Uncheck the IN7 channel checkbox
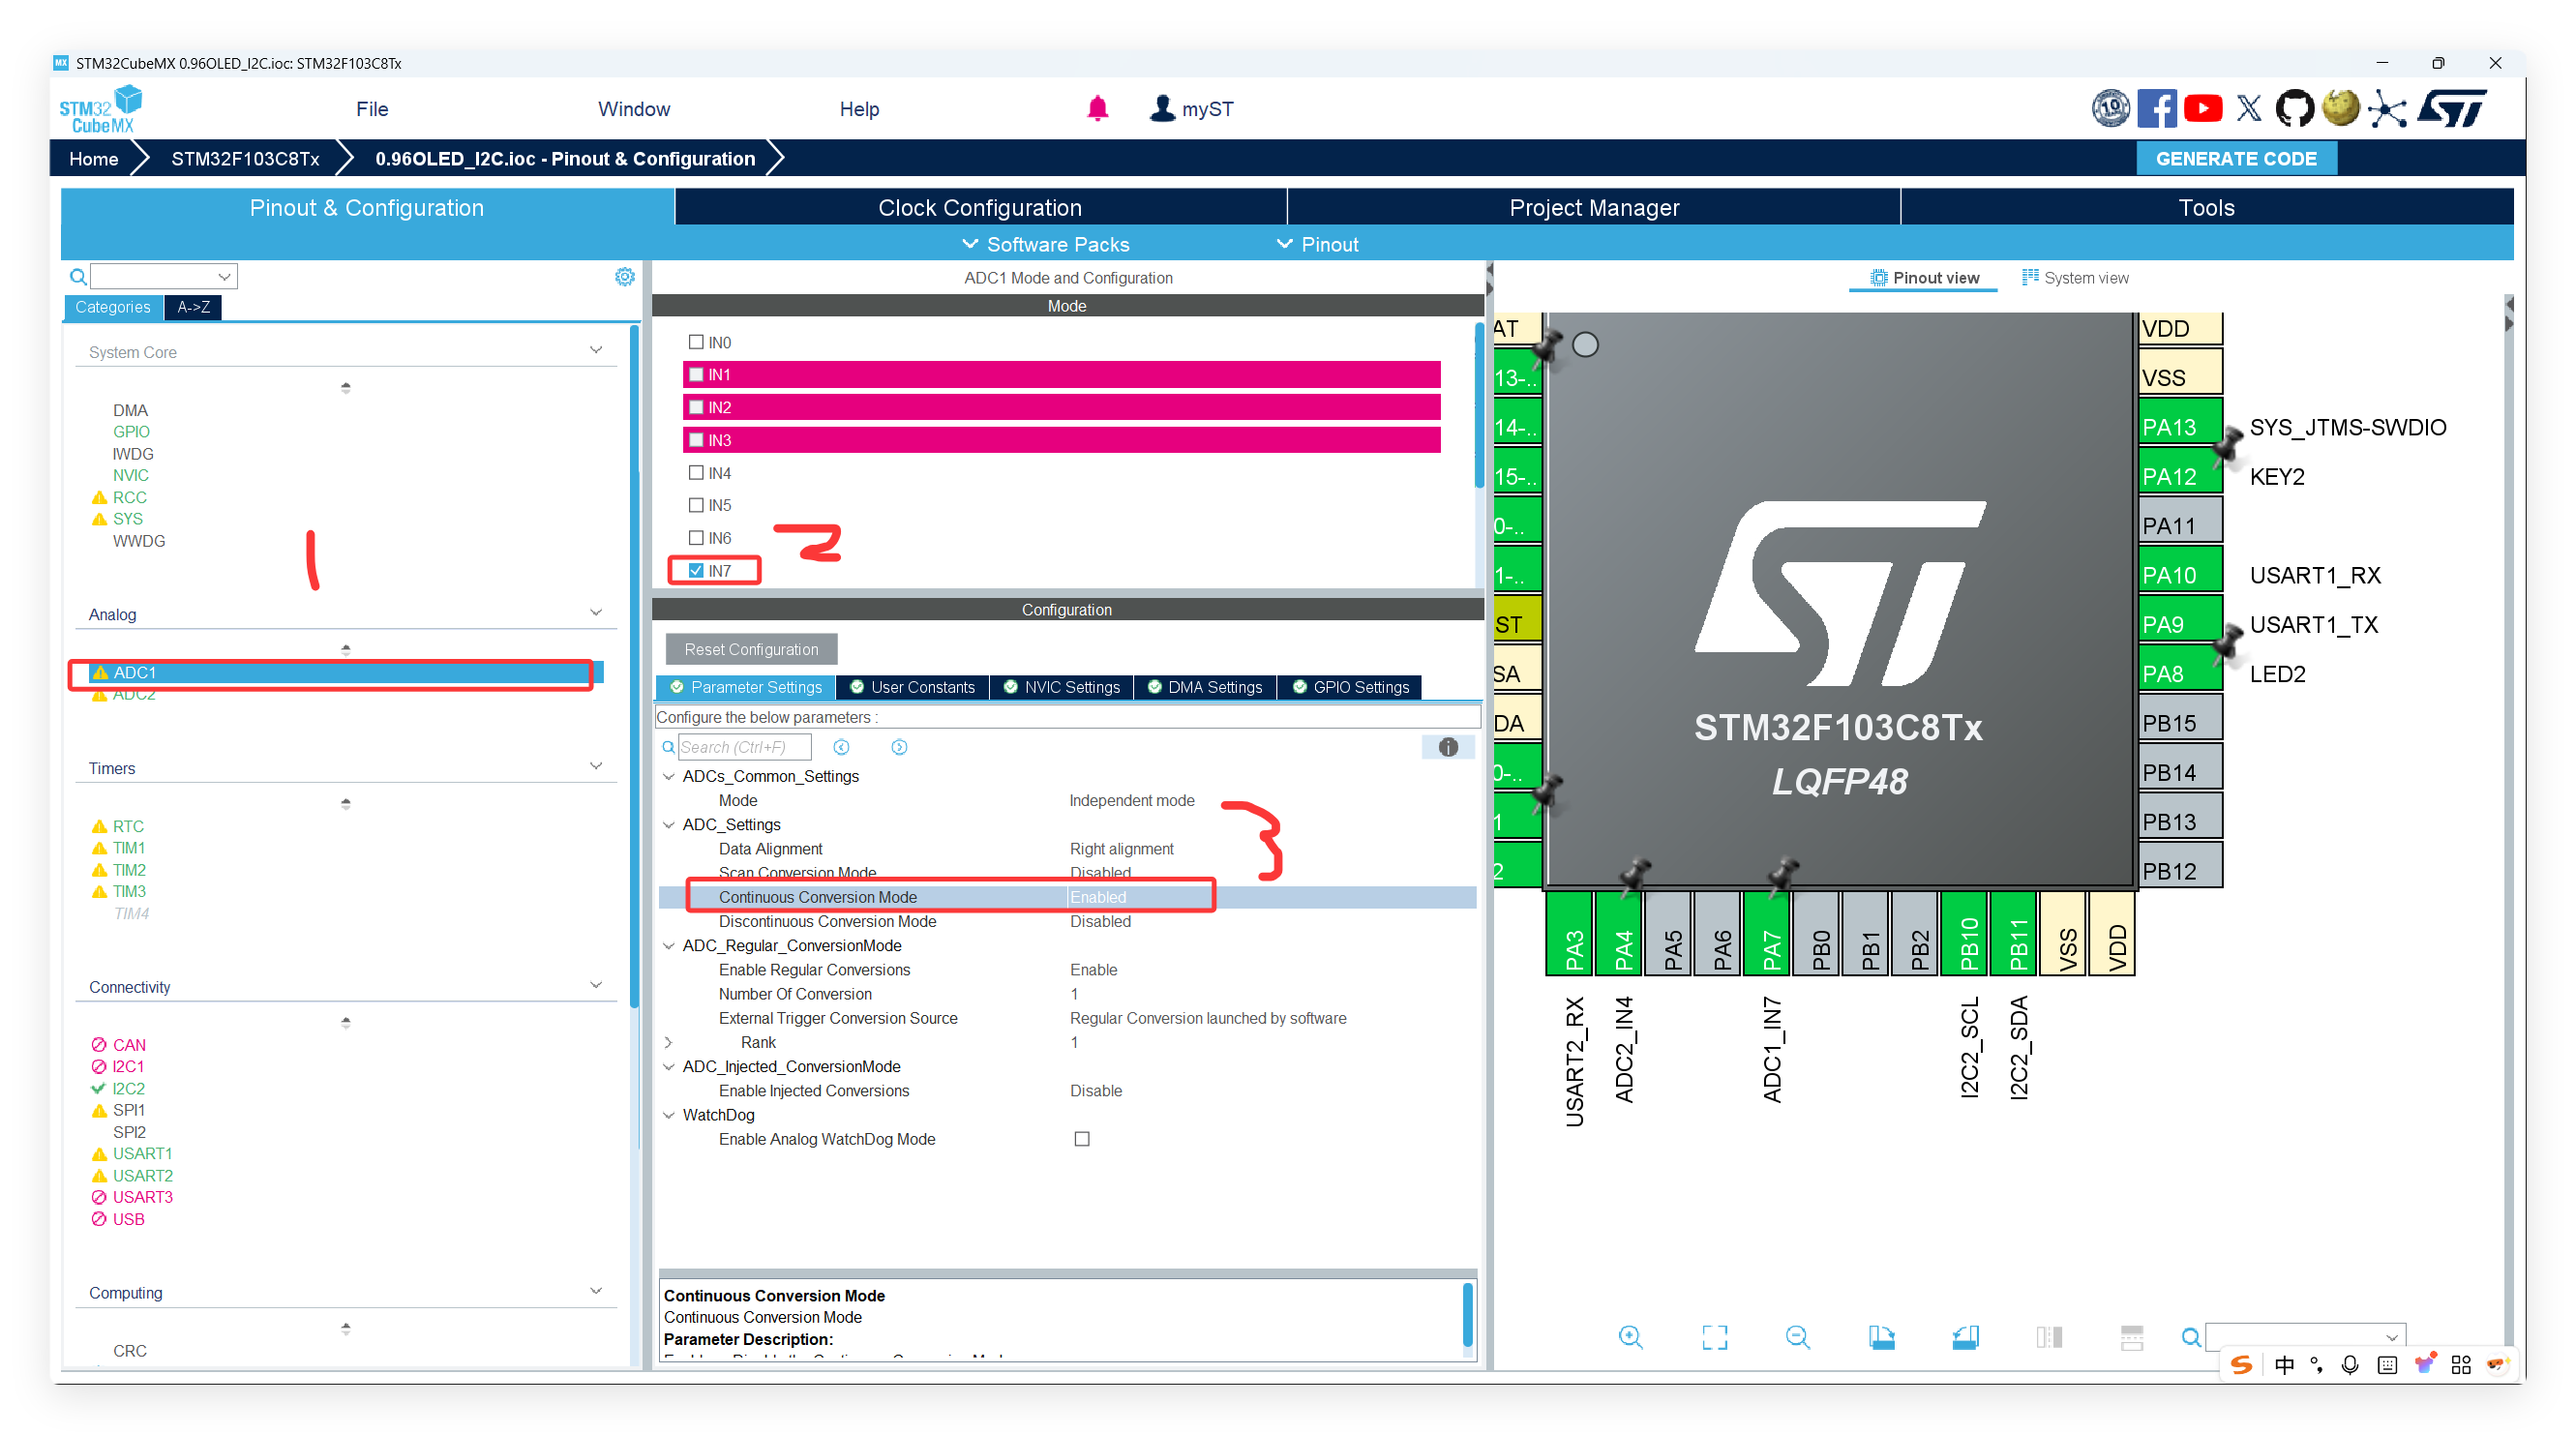Screen dimensions: 2576x1434 [x=696, y=570]
